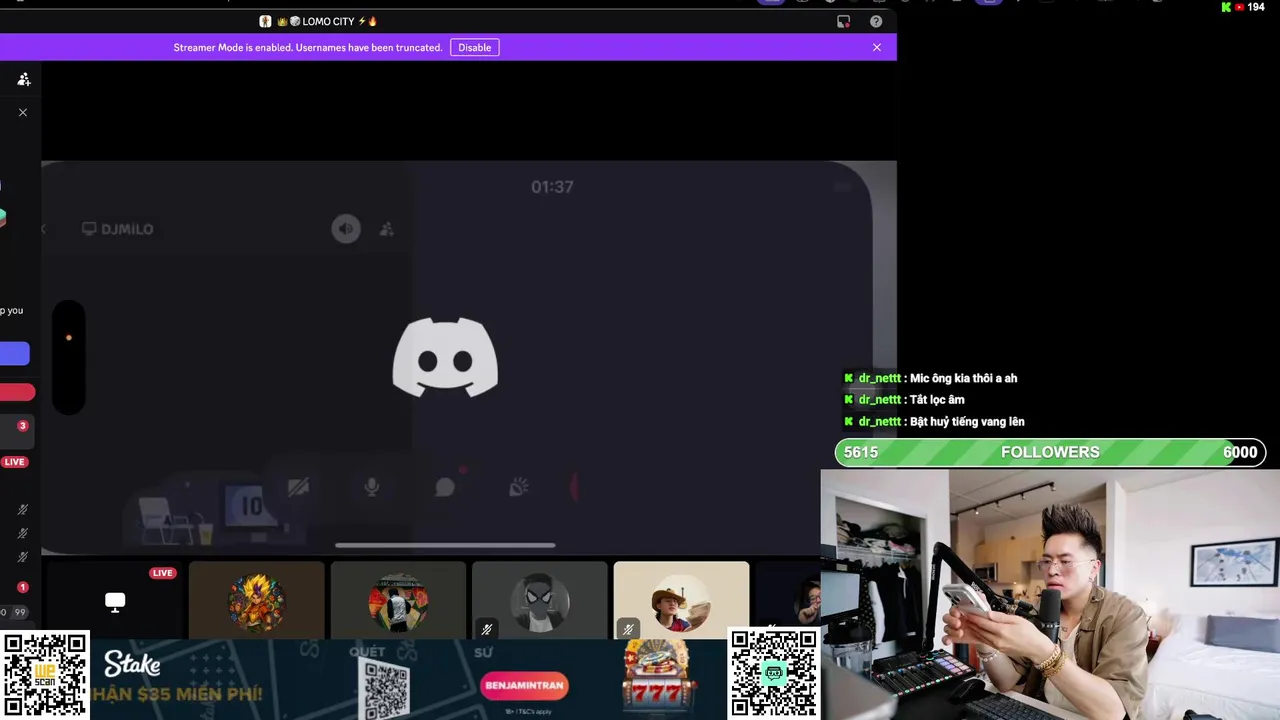Click the WeScan QR code at bottom-left
The width and height of the screenshot is (1280, 720).
coord(45,675)
